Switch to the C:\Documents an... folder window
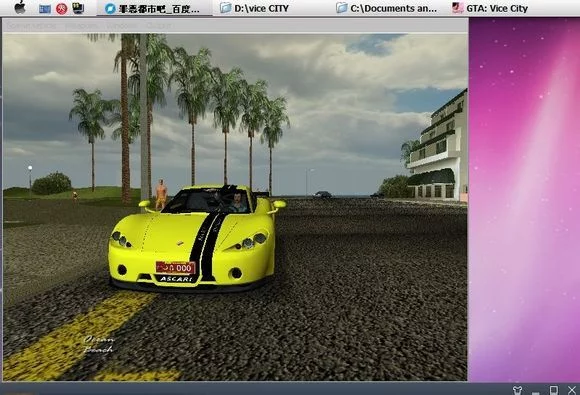Image resolution: width=580 pixels, height=395 pixels. pyautogui.click(x=387, y=8)
